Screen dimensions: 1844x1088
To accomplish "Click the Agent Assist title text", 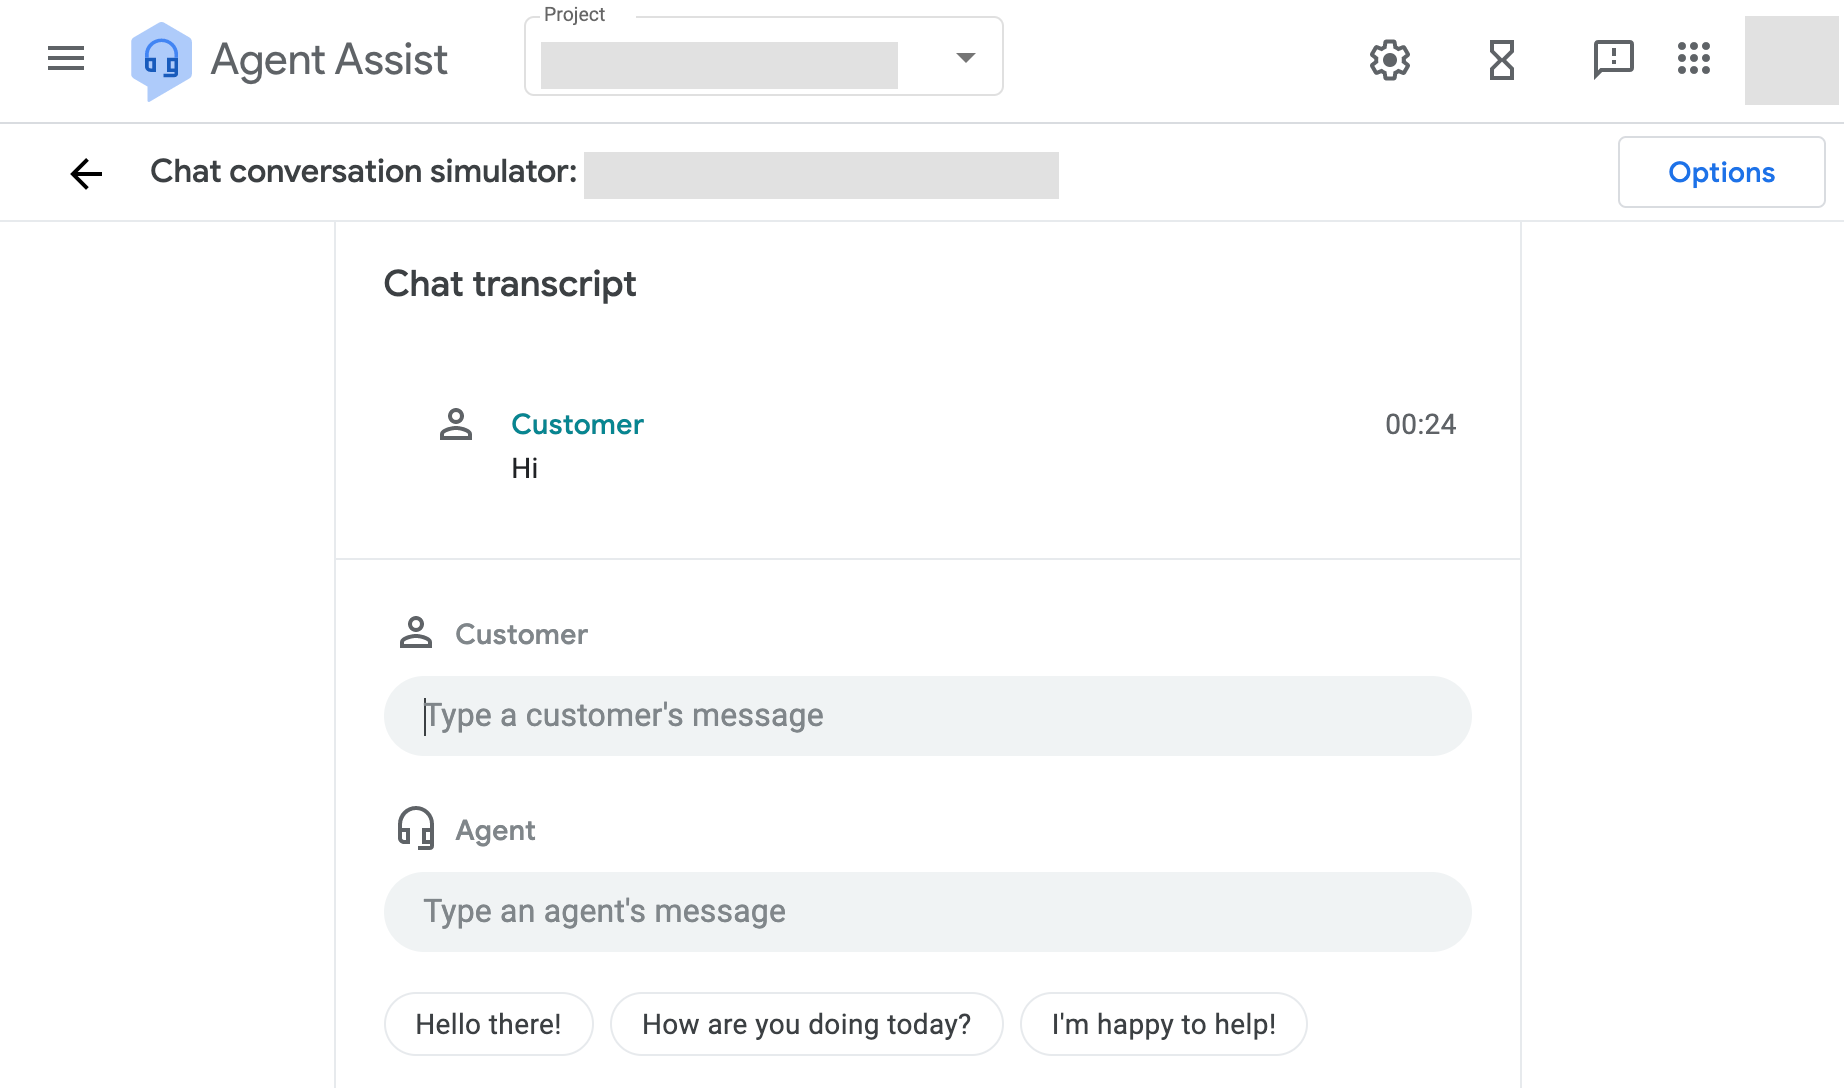I will point(329,60).
